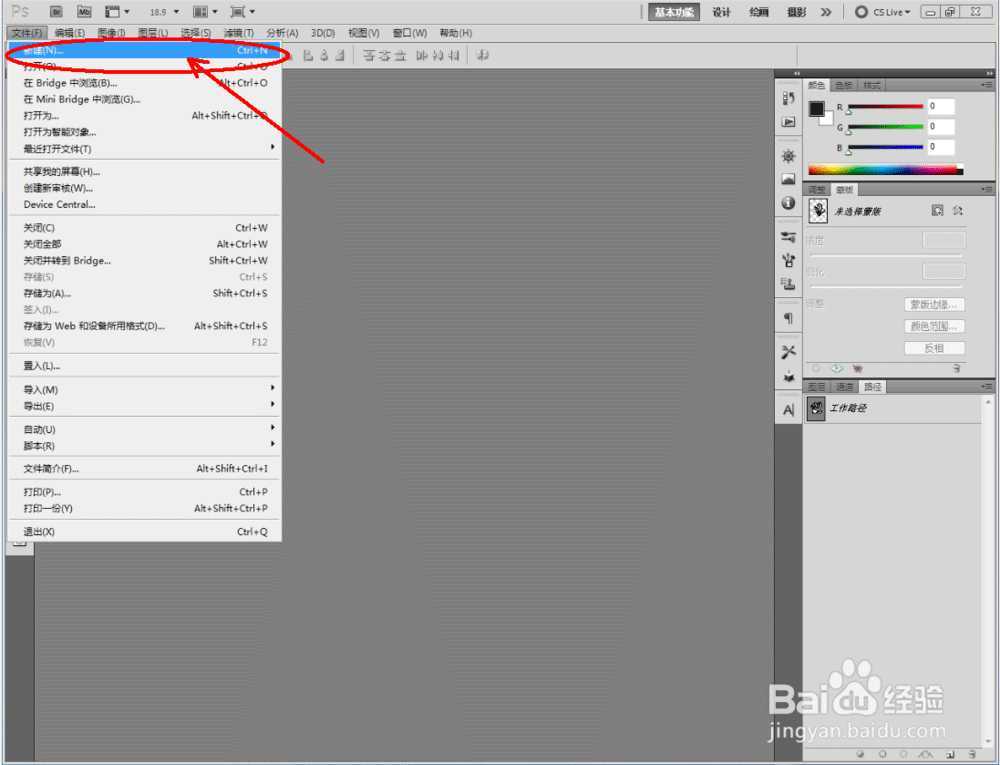Open the Clone Source stamp icon
The image size is (1000, 765).
pyautogui.click(x=788, y=284)
